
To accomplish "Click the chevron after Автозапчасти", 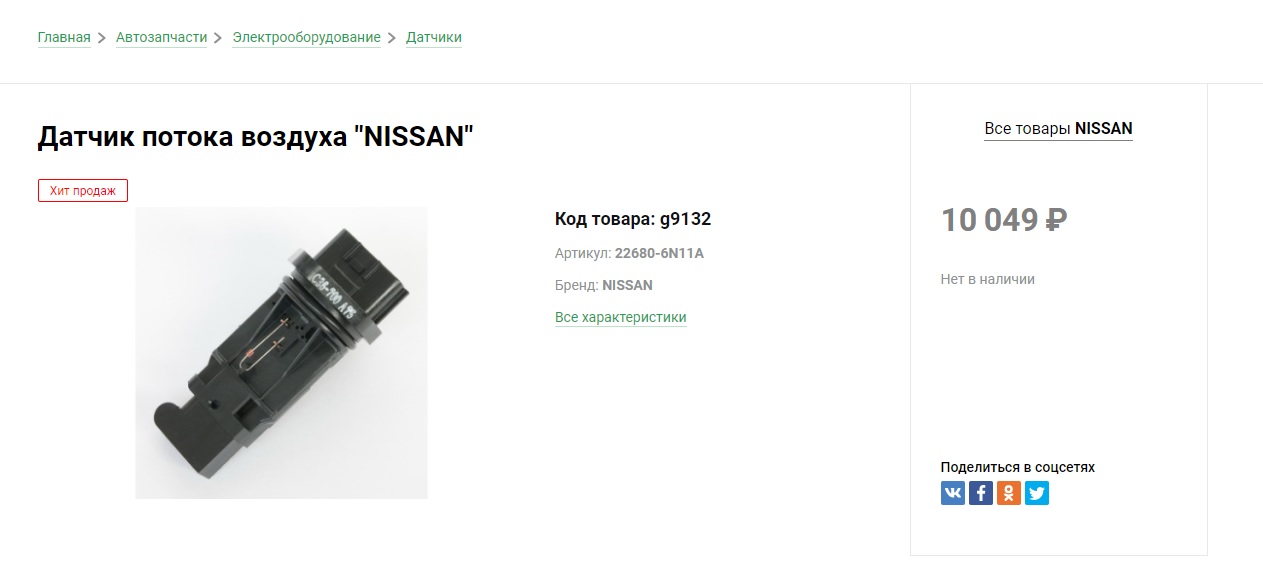I will click(218, 39).
